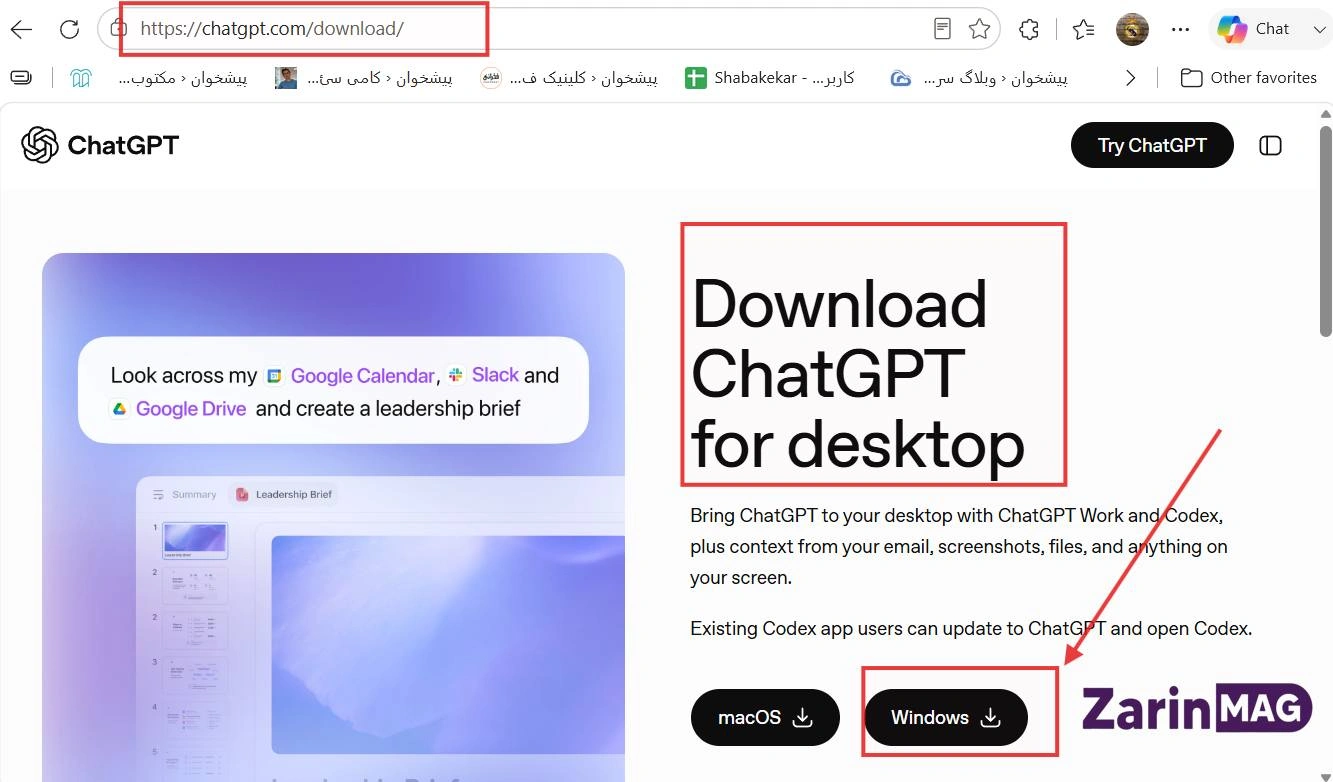Screen dimensions: 1333x782
Task: Download ChatGPT for macOS
Action: [x=765, y=717]
